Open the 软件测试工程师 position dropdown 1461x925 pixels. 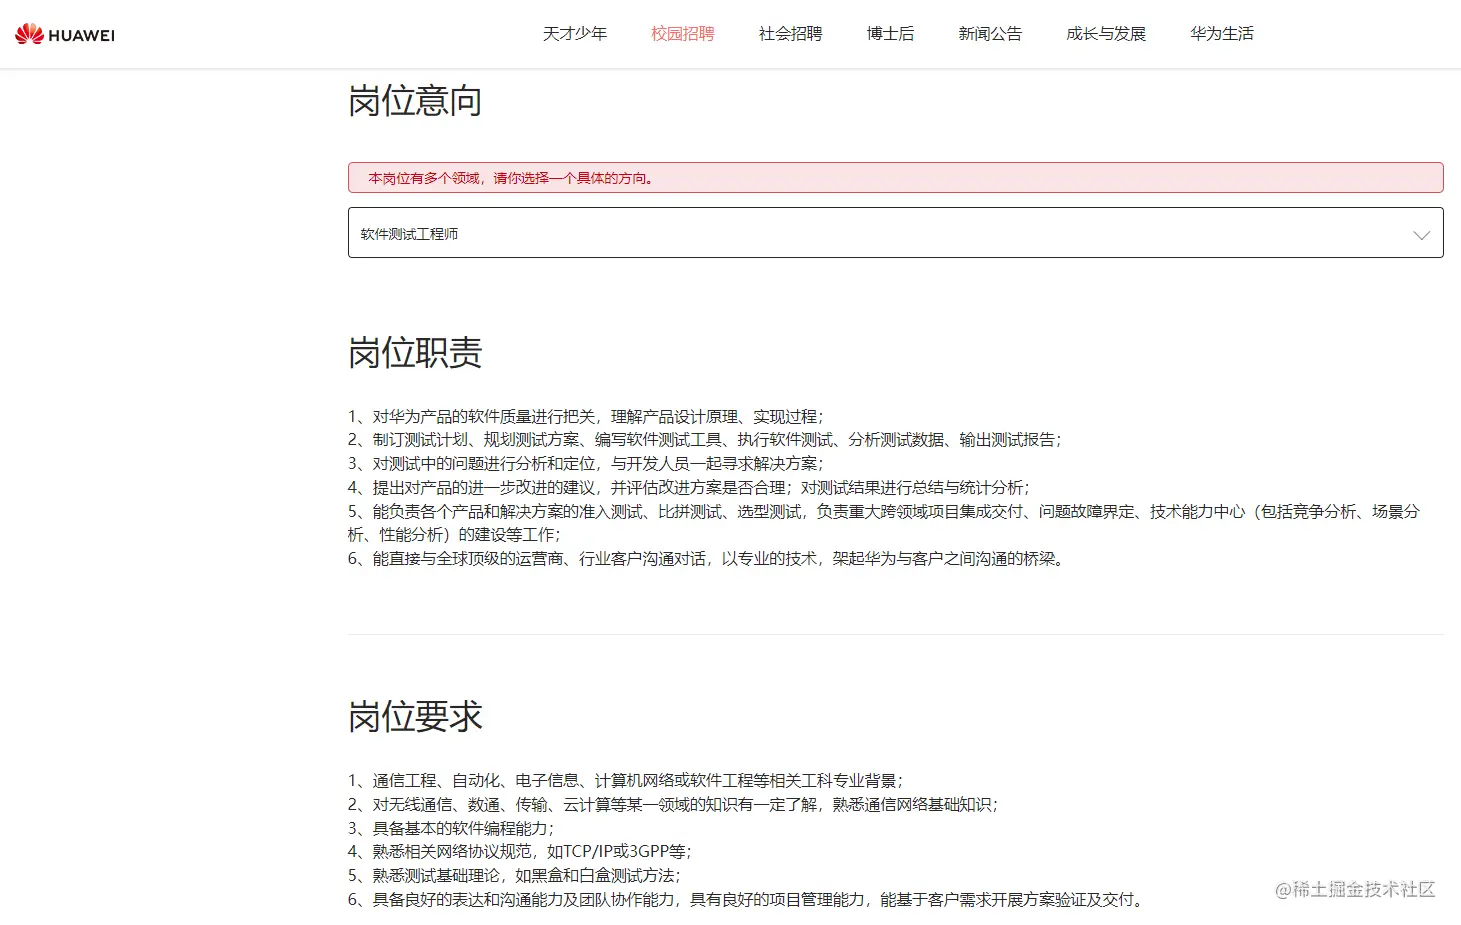click(x=895, y=233)
